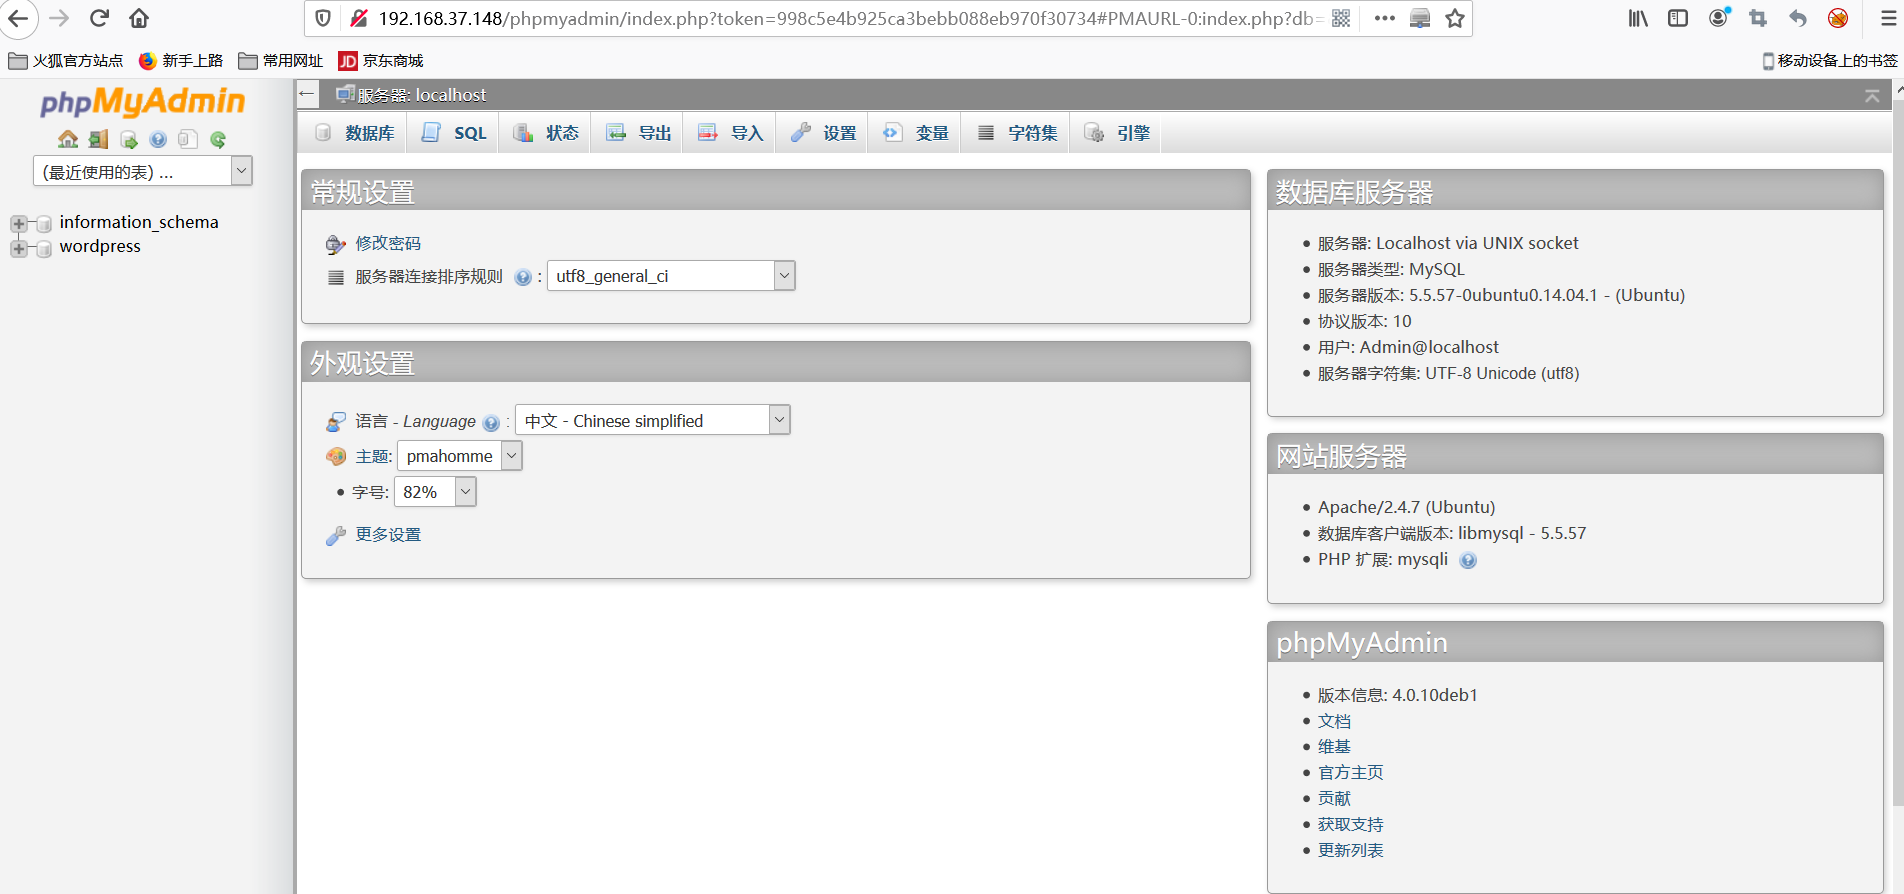
Task: Open the Firefox account avatar icon
Action: tap(1718, 17)
